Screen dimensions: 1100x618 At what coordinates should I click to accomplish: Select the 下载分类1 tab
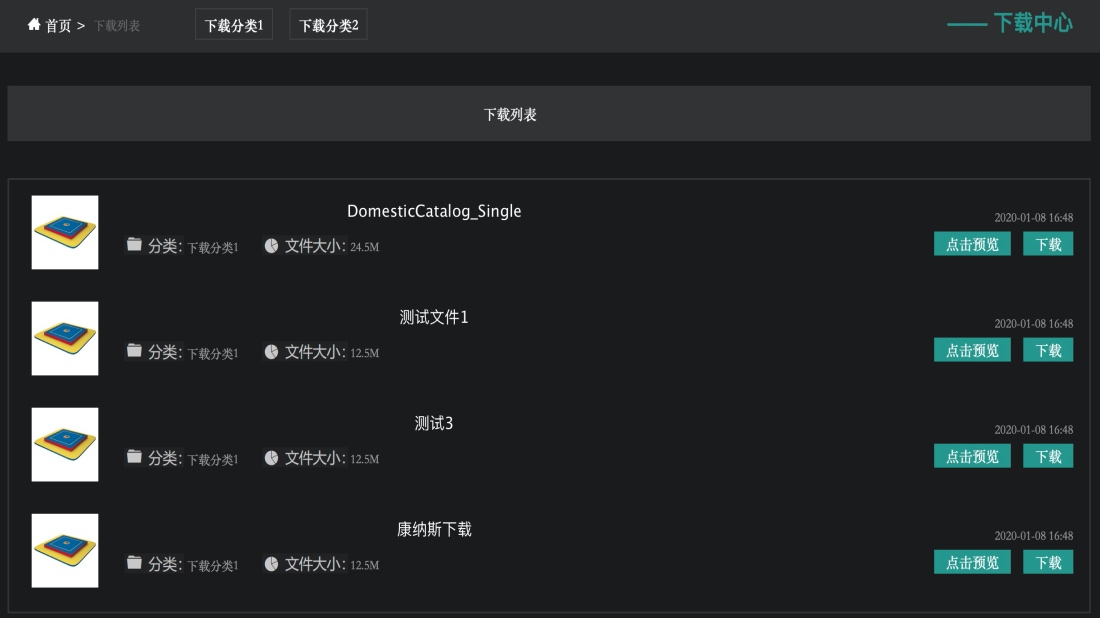[x=233, y=23]
